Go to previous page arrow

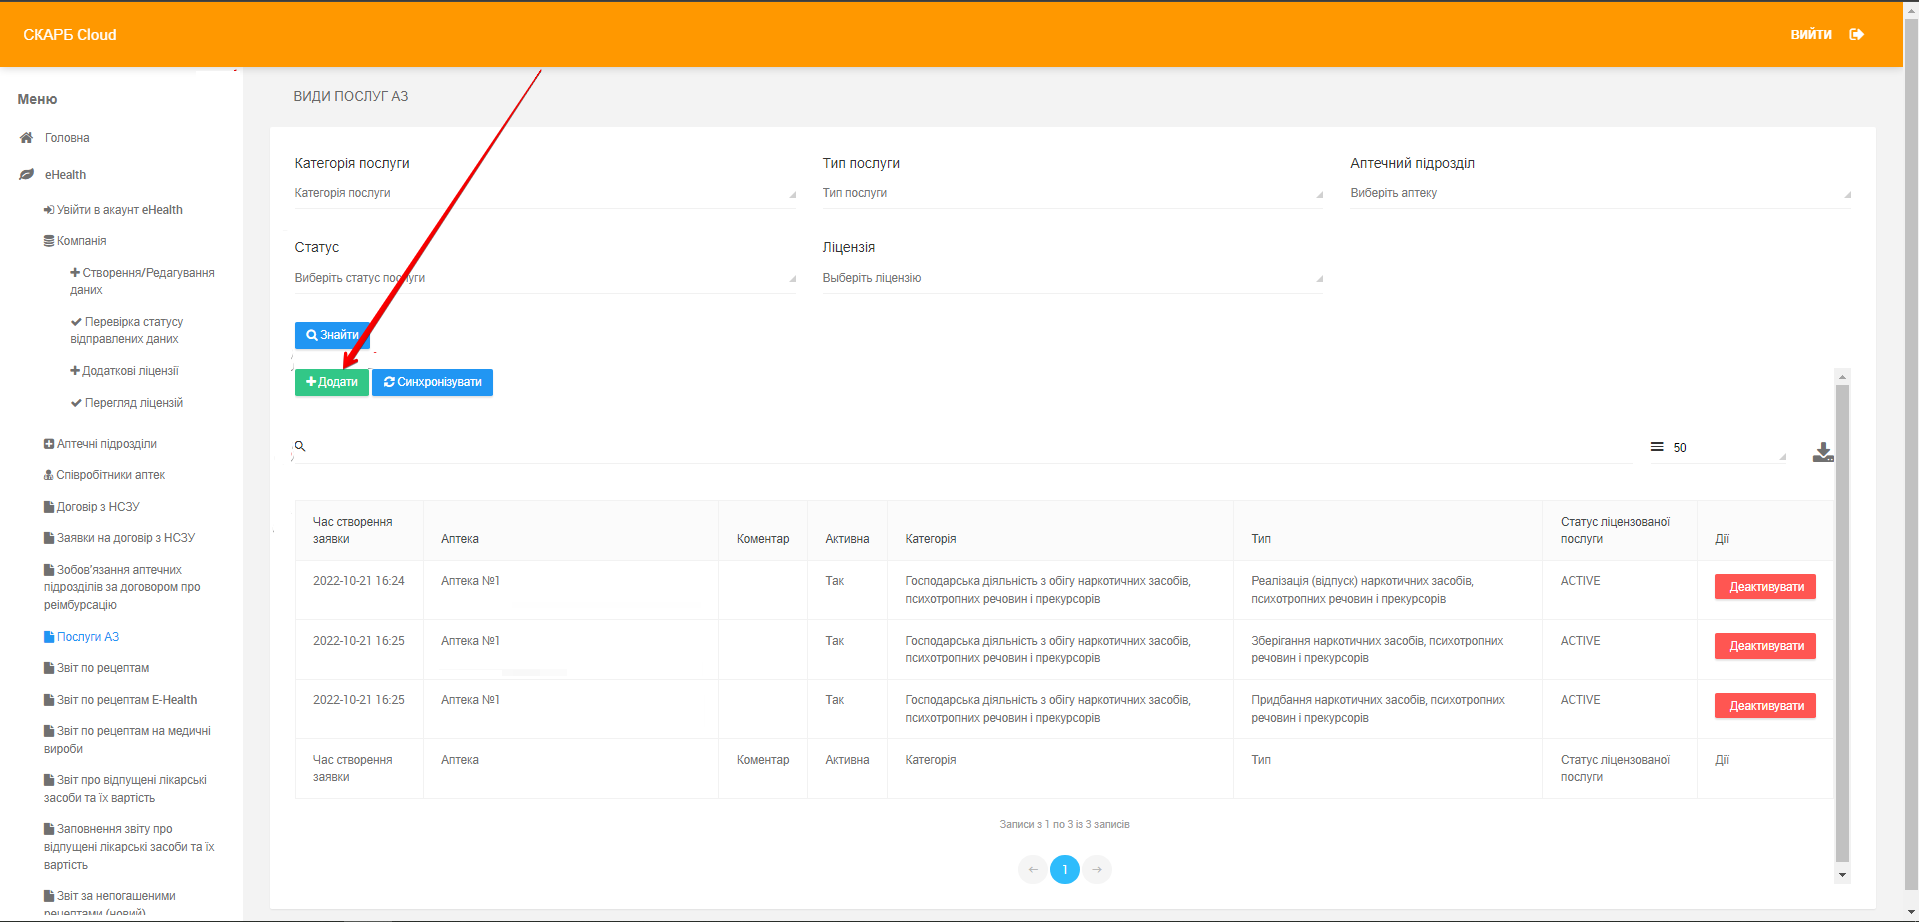click(1033, 869)
